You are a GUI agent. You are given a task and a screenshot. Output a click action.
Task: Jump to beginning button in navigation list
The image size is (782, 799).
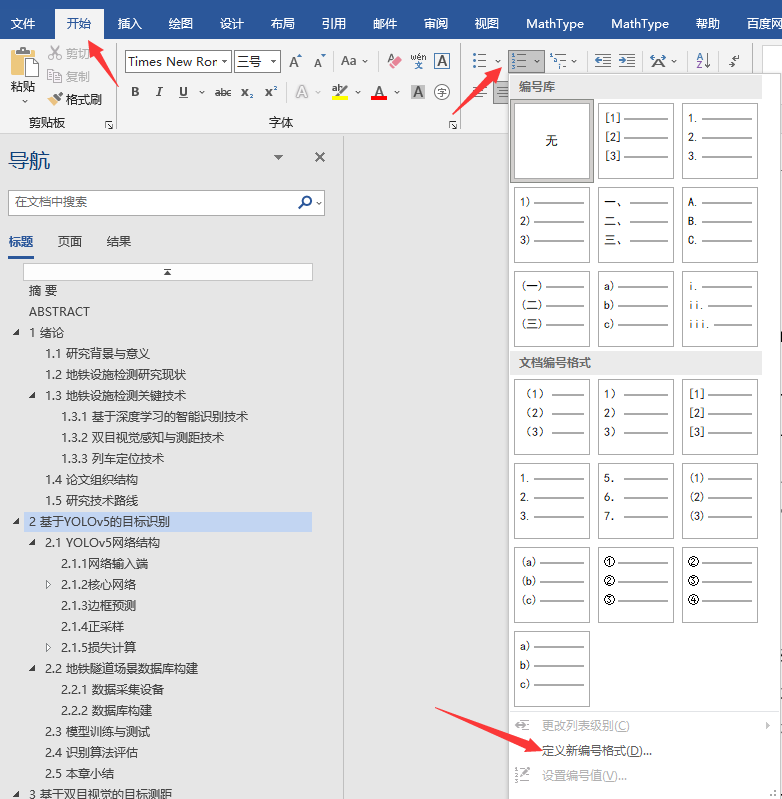coord(168,272)
